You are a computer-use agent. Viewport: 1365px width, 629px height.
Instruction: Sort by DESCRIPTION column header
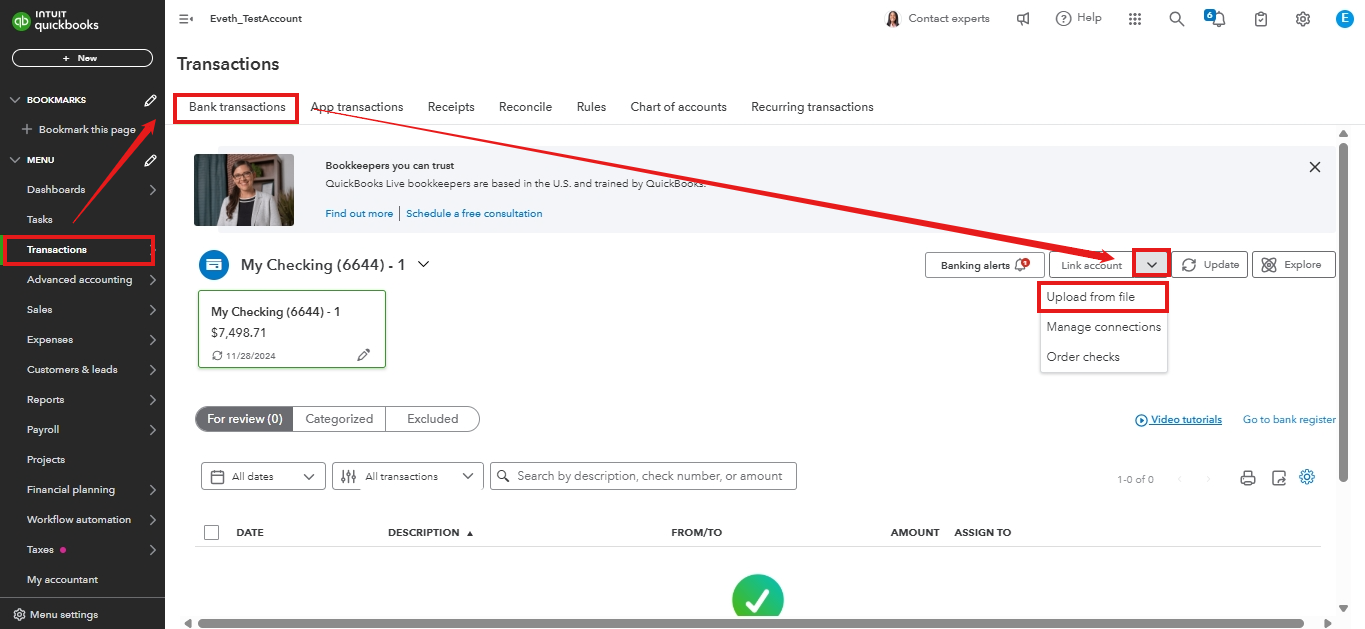[x=430, y=533]
